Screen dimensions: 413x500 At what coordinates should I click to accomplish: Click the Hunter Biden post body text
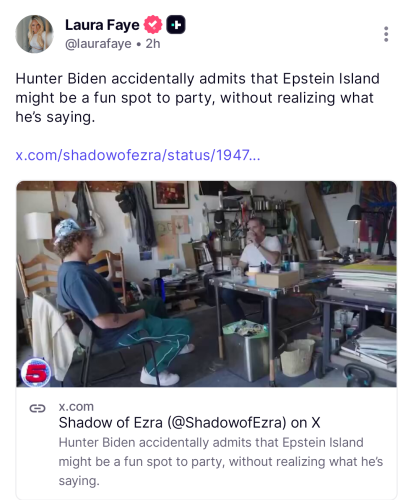197,98
